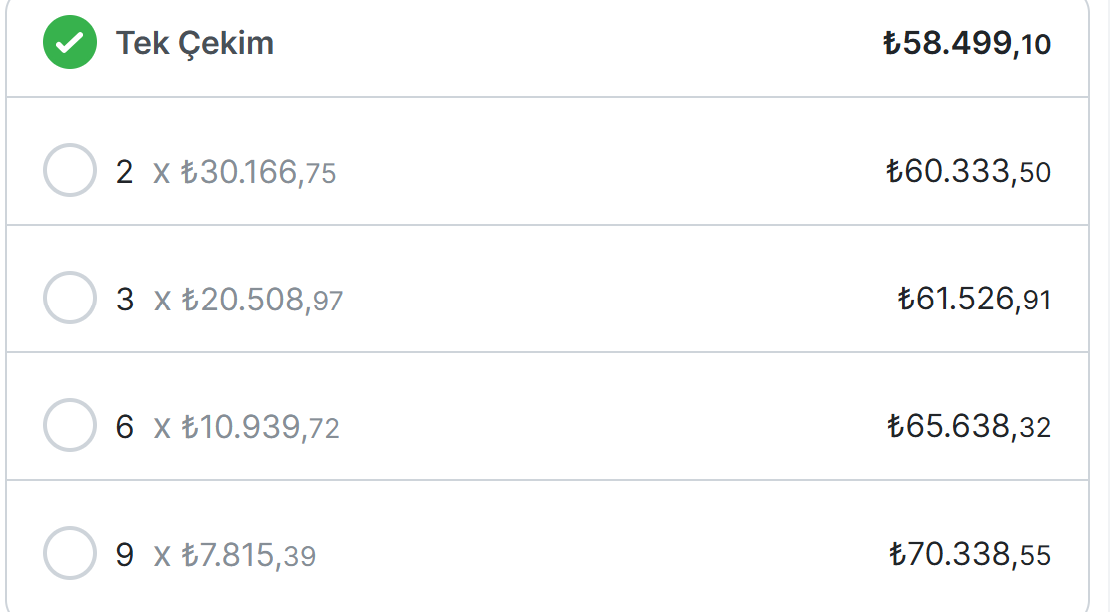
Task: Click the ₺60.333,50 total price
Action: (968, 171)
